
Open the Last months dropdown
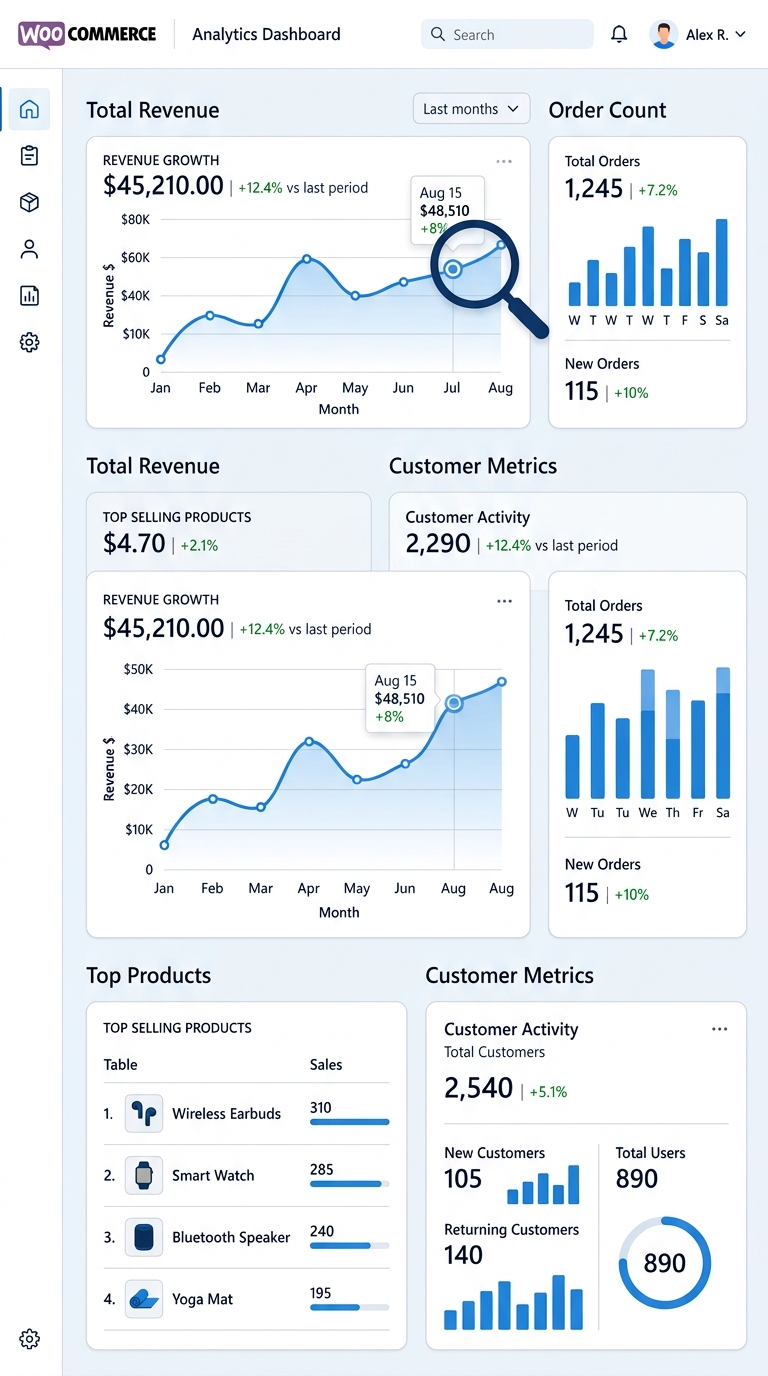pos(471,109)
